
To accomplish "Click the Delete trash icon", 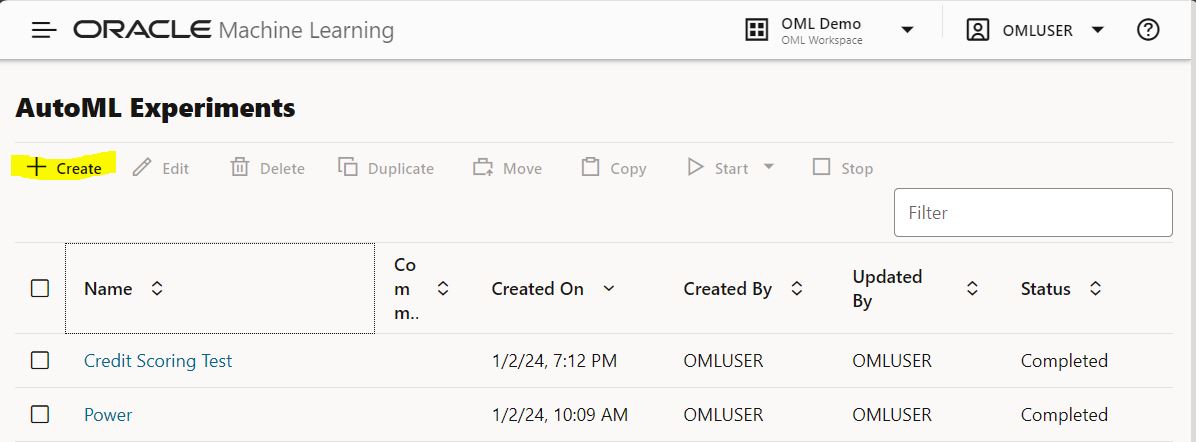I will click(x=240, y=168).
